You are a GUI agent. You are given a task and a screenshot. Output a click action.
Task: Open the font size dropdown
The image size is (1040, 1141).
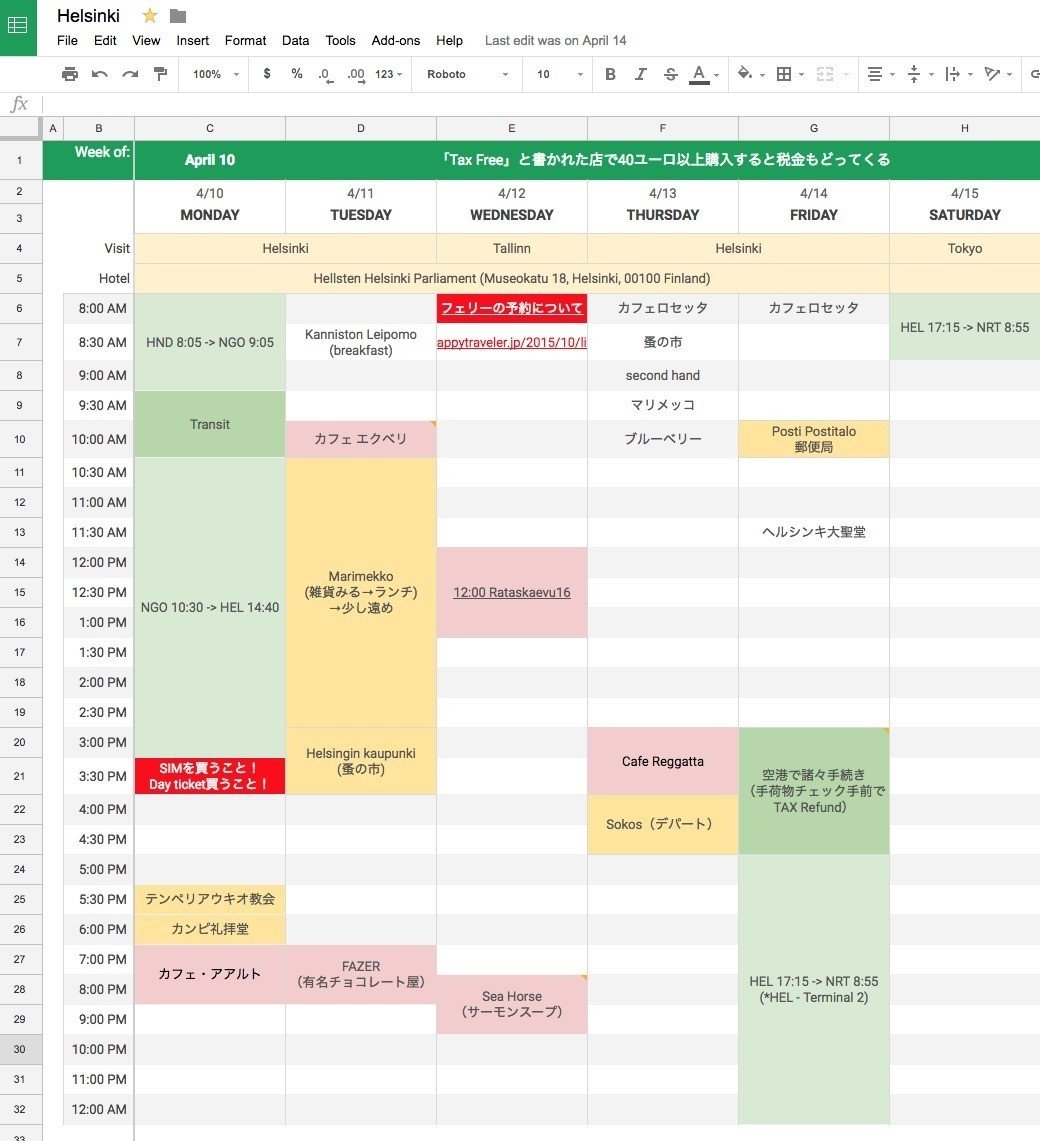(557, 74)
